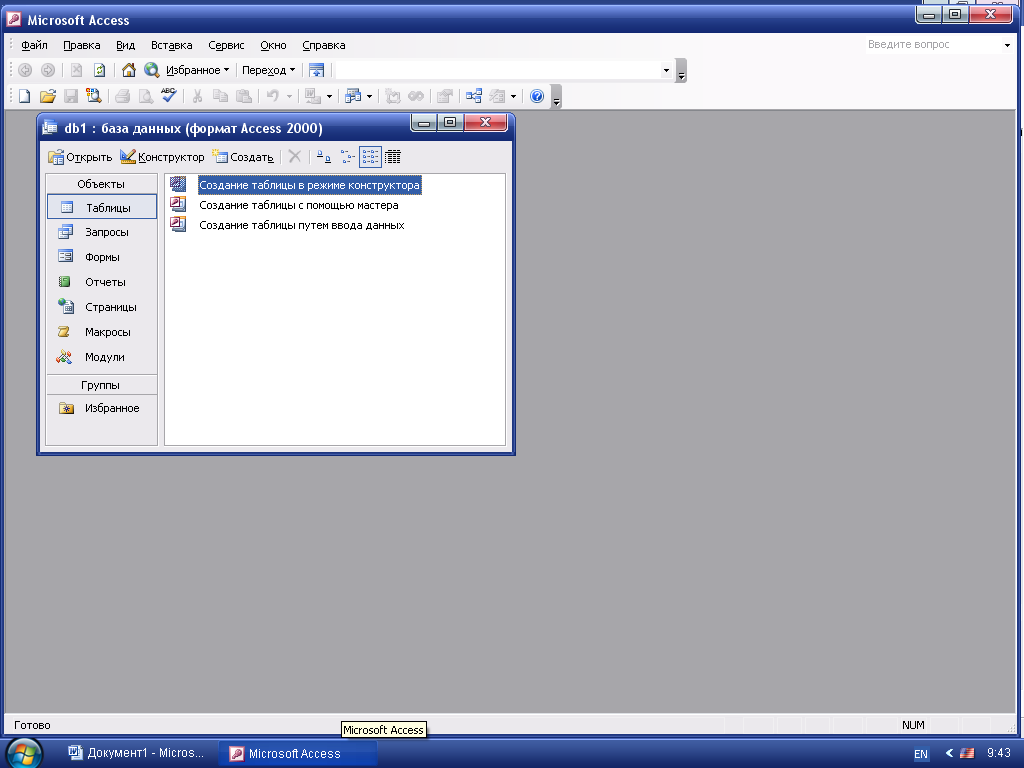This screenshot has height=768, width=1024.
Task: Click the Forward arrow on the Web toolbar
Action: [x=48, y=70]
